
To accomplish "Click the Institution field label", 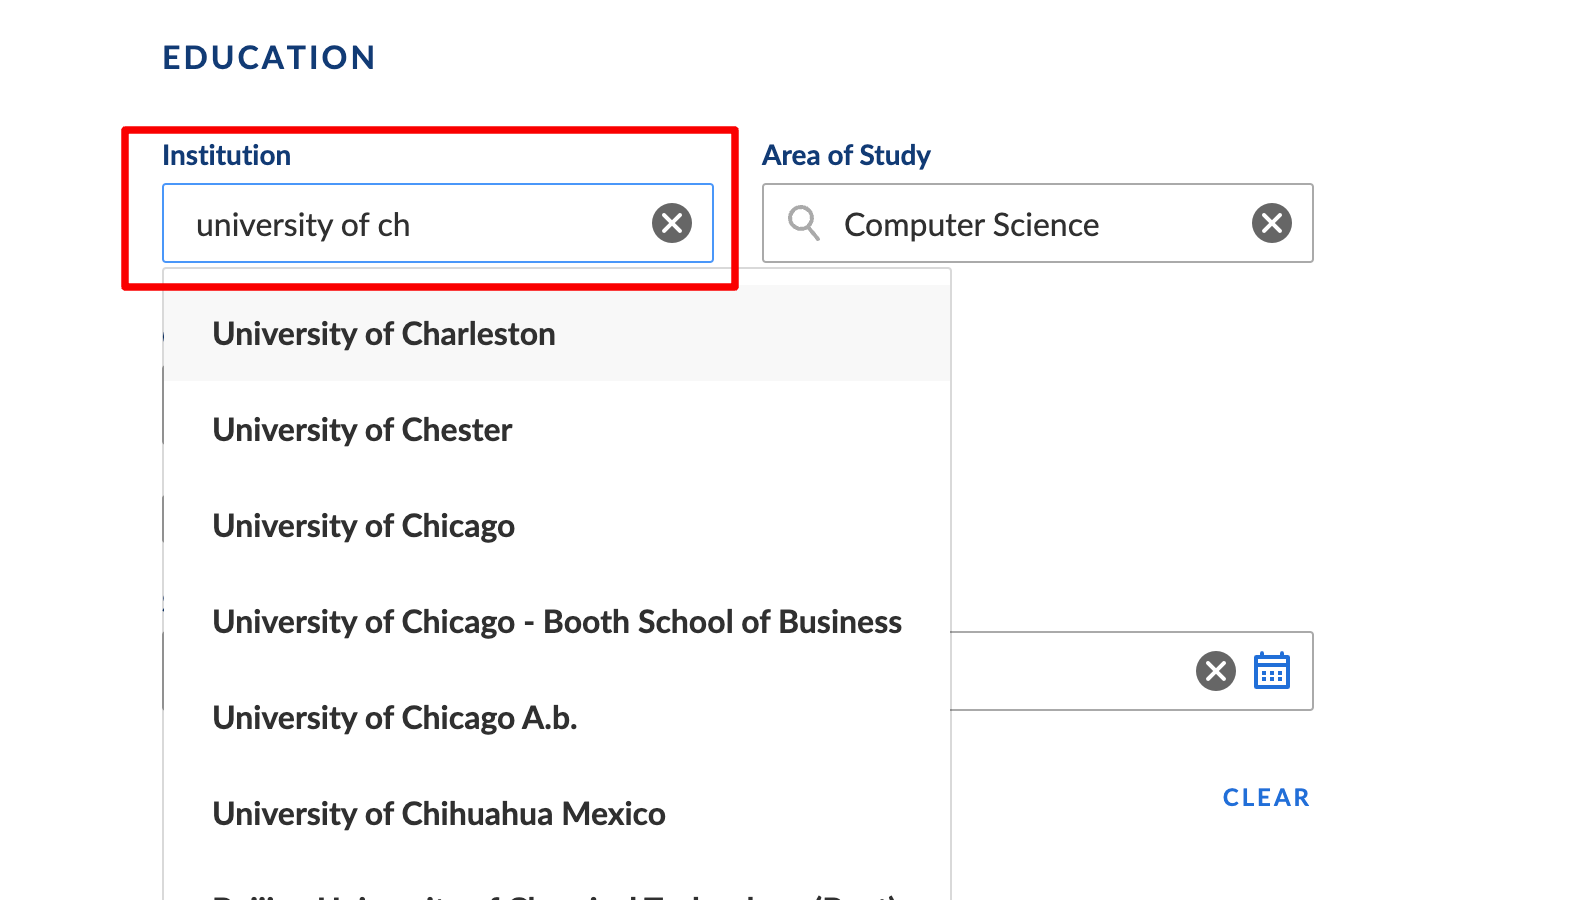I will [226, 156].
